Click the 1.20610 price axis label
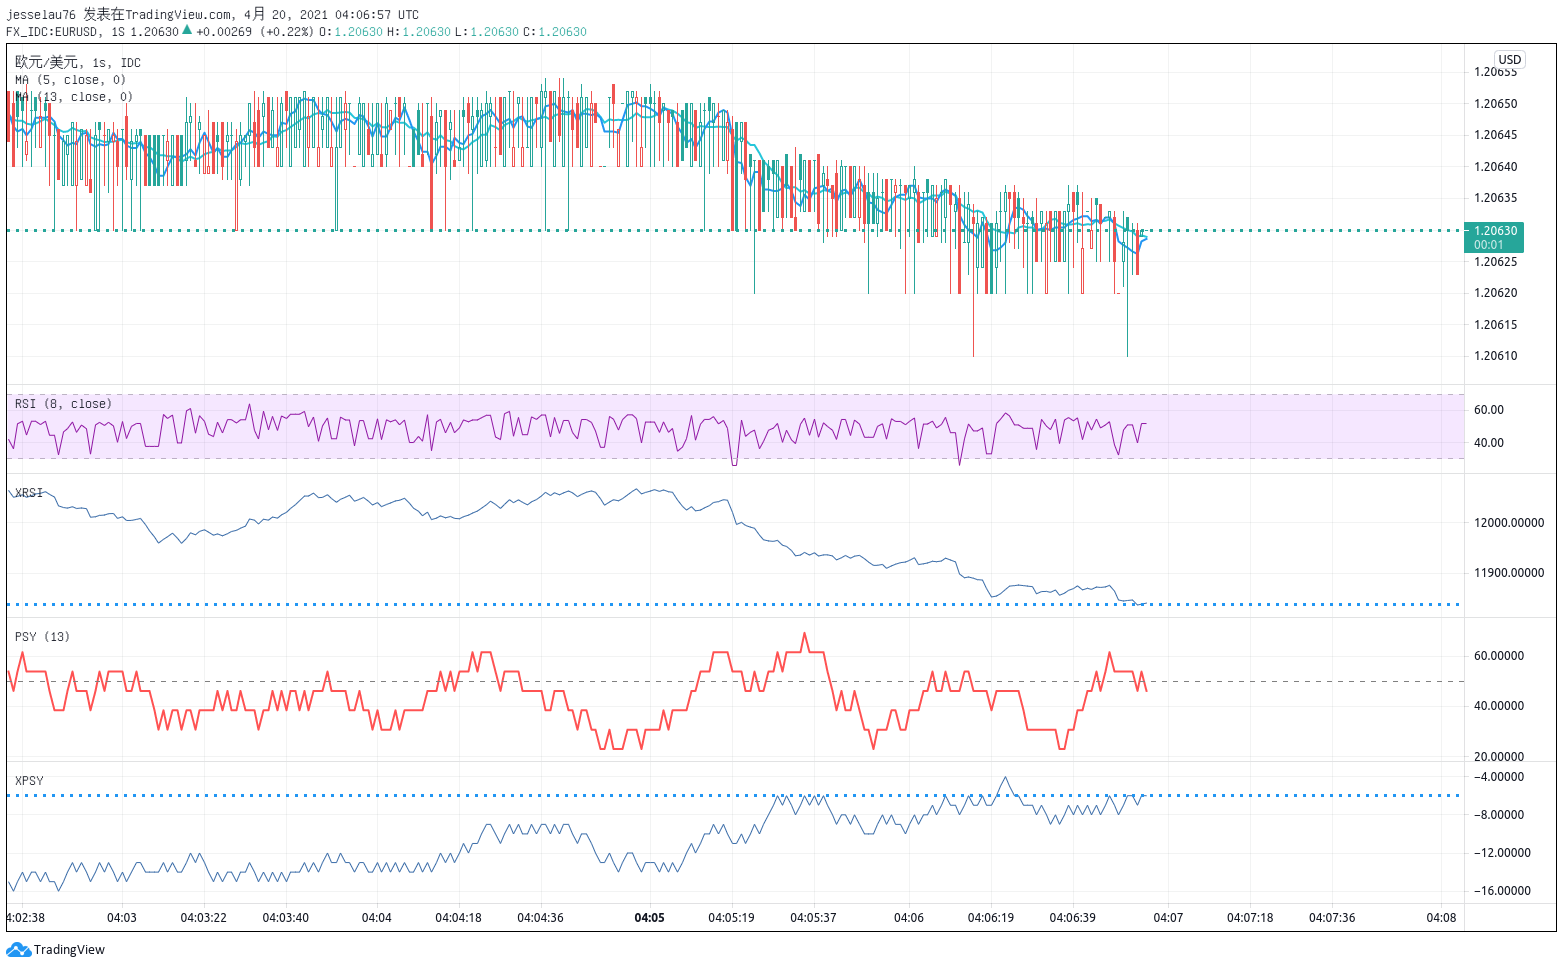The height and width of the screenshot is (968, 1563). (1495, 356)
